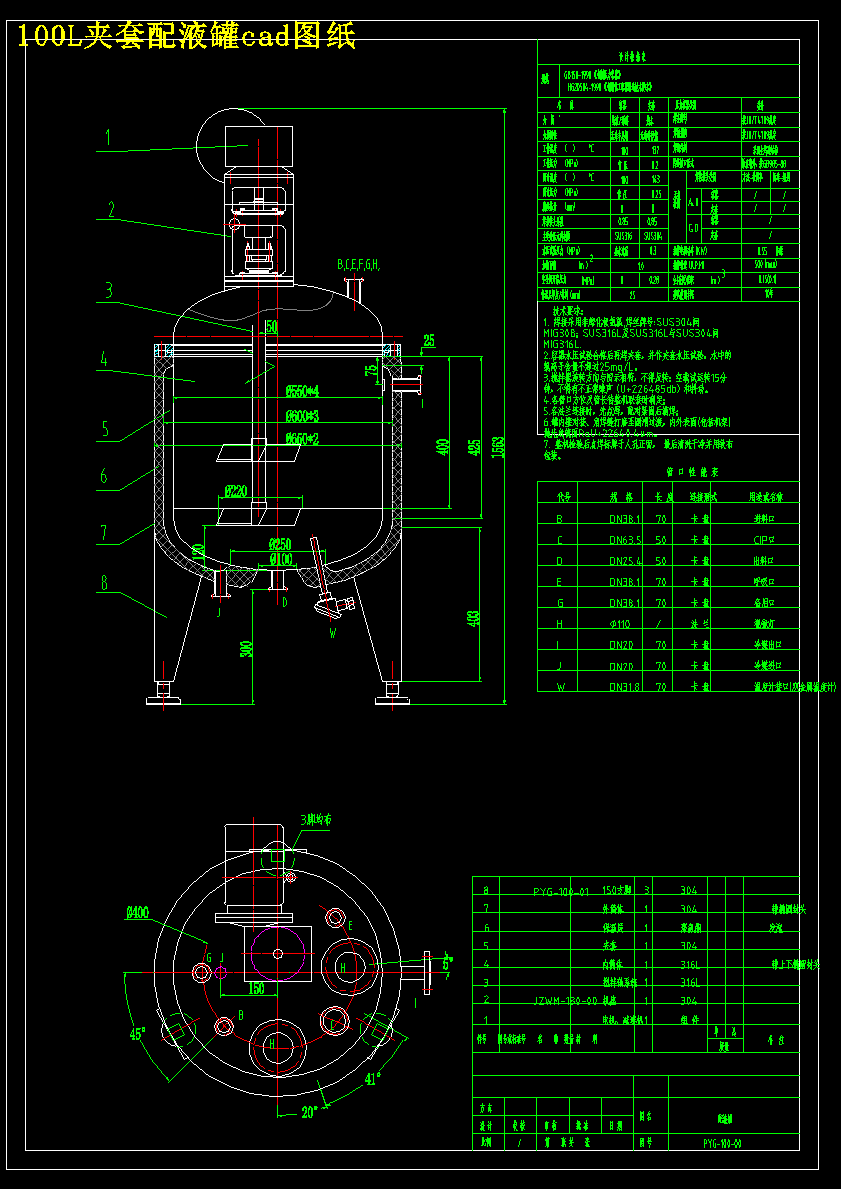This screenshot has height=1189, width=841.
Task: Select leader callout "1" pointing to the motor
Action: tap(108, 136)
